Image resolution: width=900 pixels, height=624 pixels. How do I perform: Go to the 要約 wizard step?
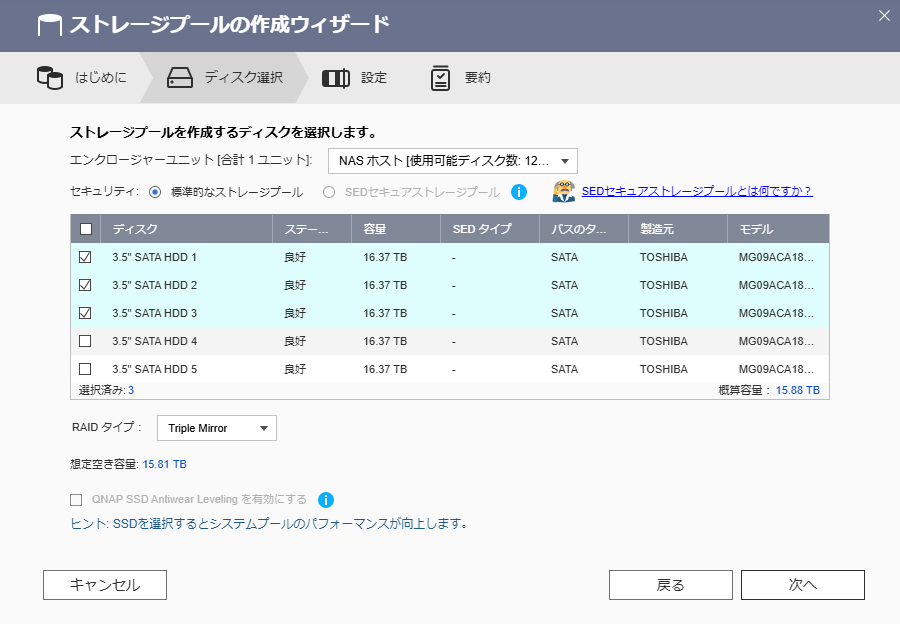click(461, 78)
